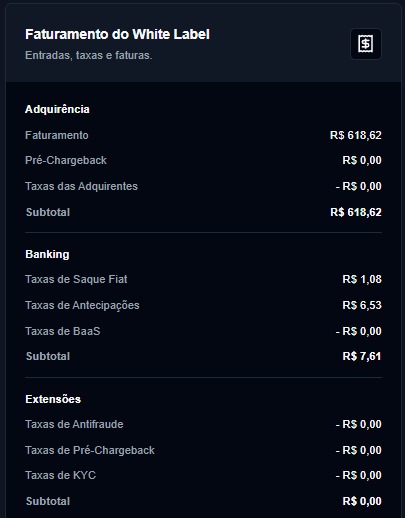Click the Taxas das Adquirentes label
Screen dimensions: 405x518
pyautogui.click(x=81, y=186)
